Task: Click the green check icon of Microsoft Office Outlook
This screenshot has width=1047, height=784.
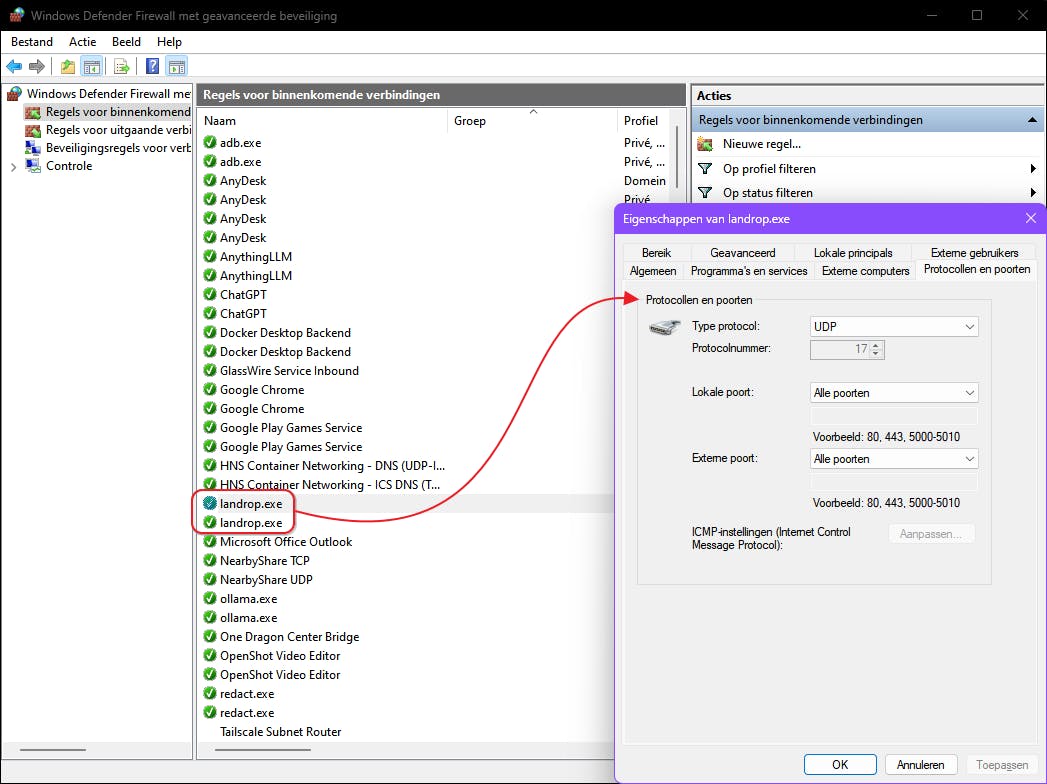Action: point(210,542)
